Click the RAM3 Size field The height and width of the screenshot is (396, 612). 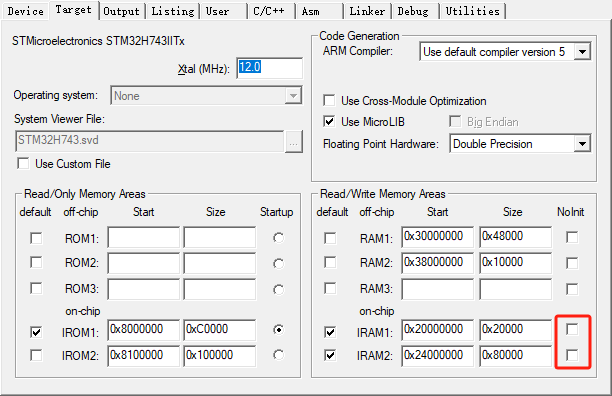click(516, 289)
